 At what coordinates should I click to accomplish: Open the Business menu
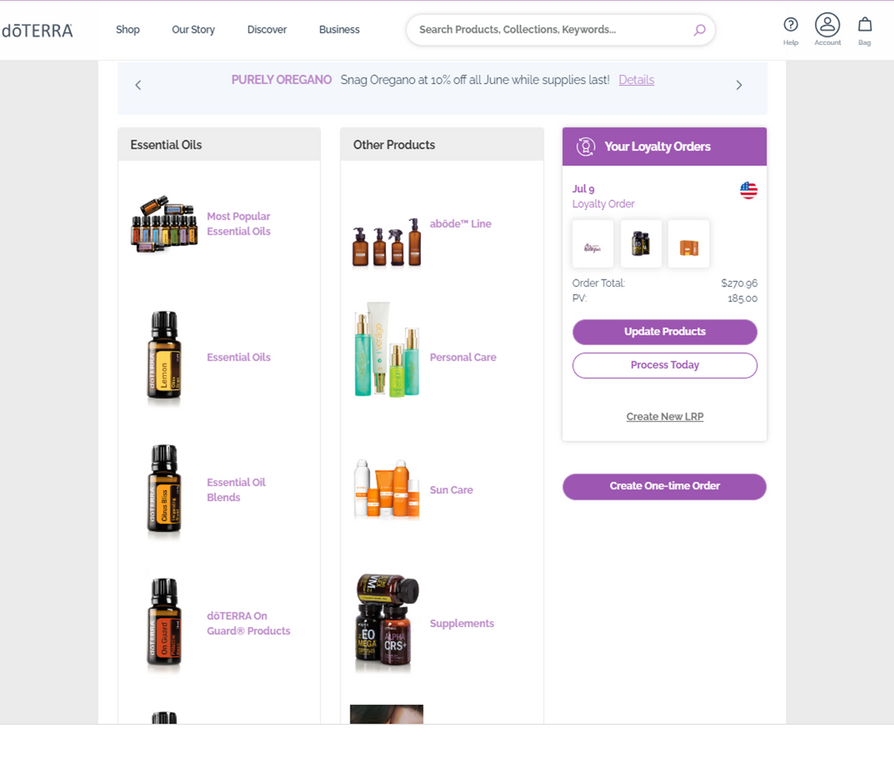[x=339, y=30]
